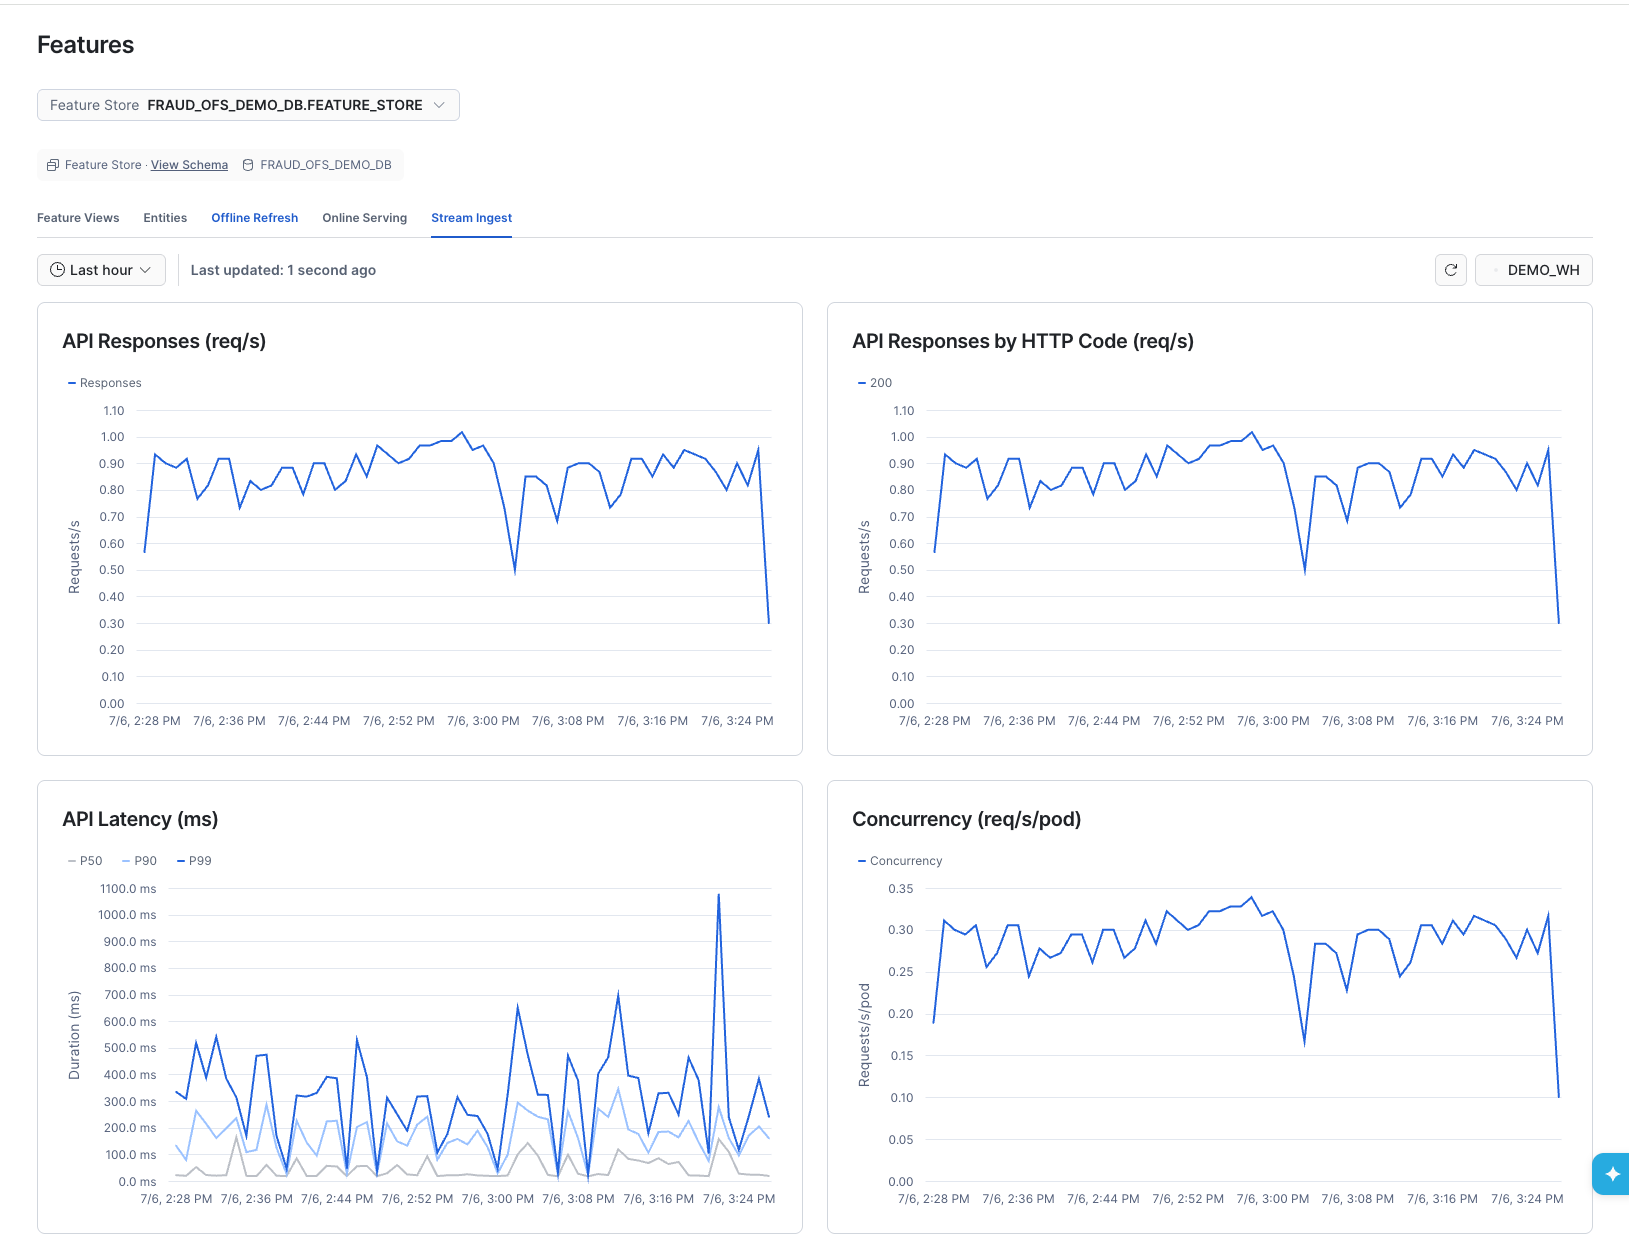
Task: Toggle the Concurrency legend series
Action: 900,861
